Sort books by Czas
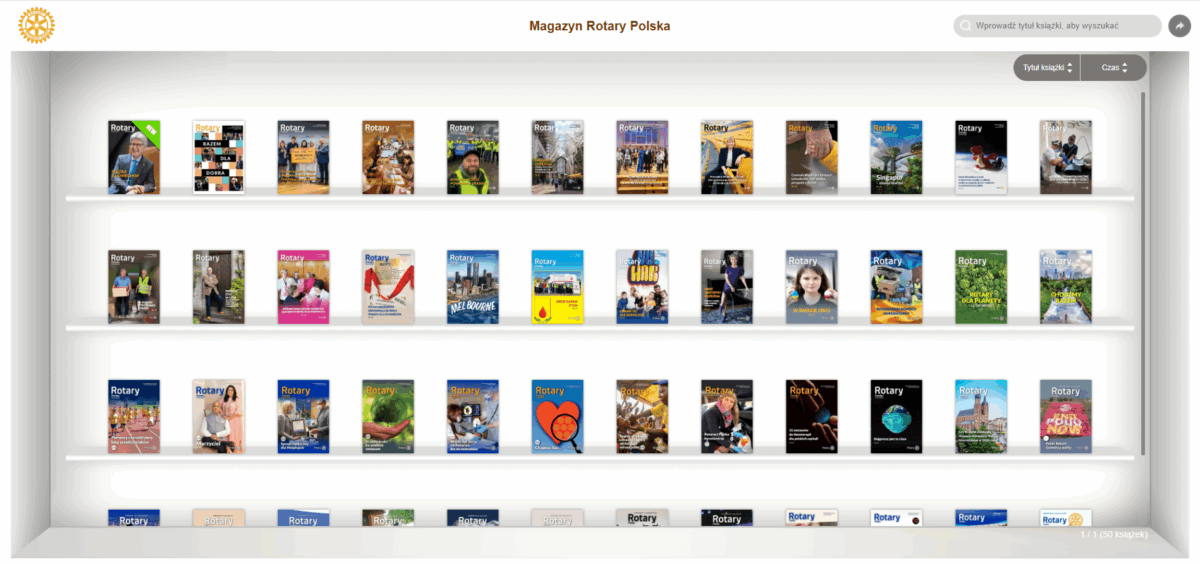 (x=1113, y=68)
